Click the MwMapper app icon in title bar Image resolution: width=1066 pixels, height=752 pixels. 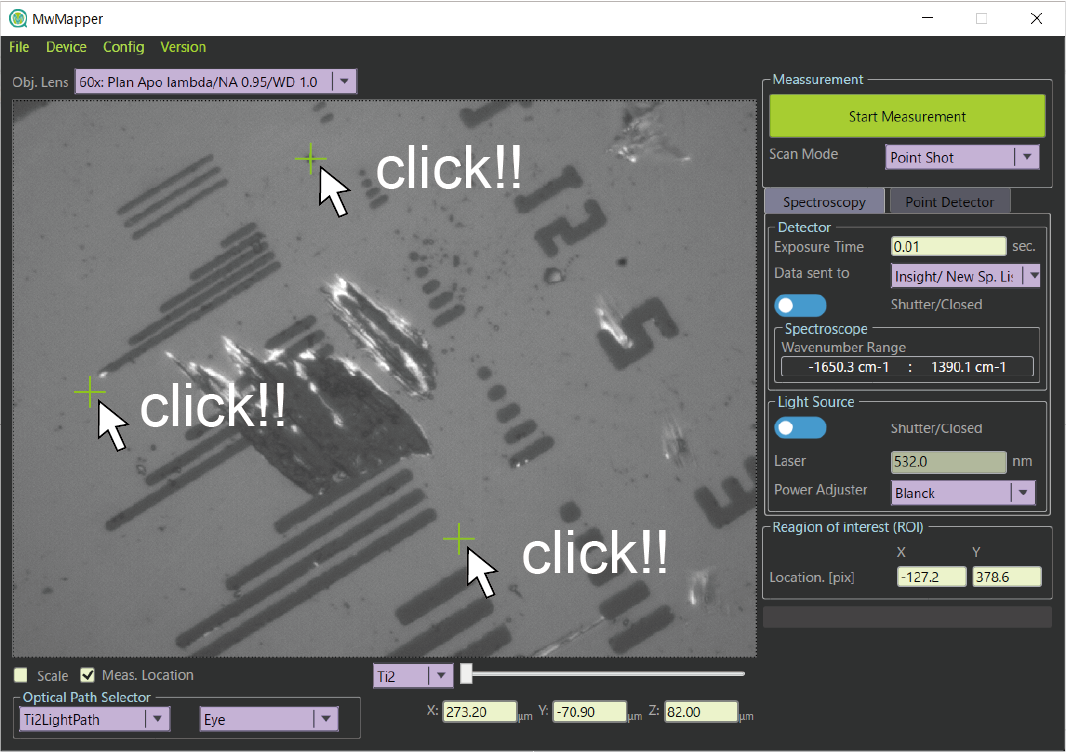[17, 18]
